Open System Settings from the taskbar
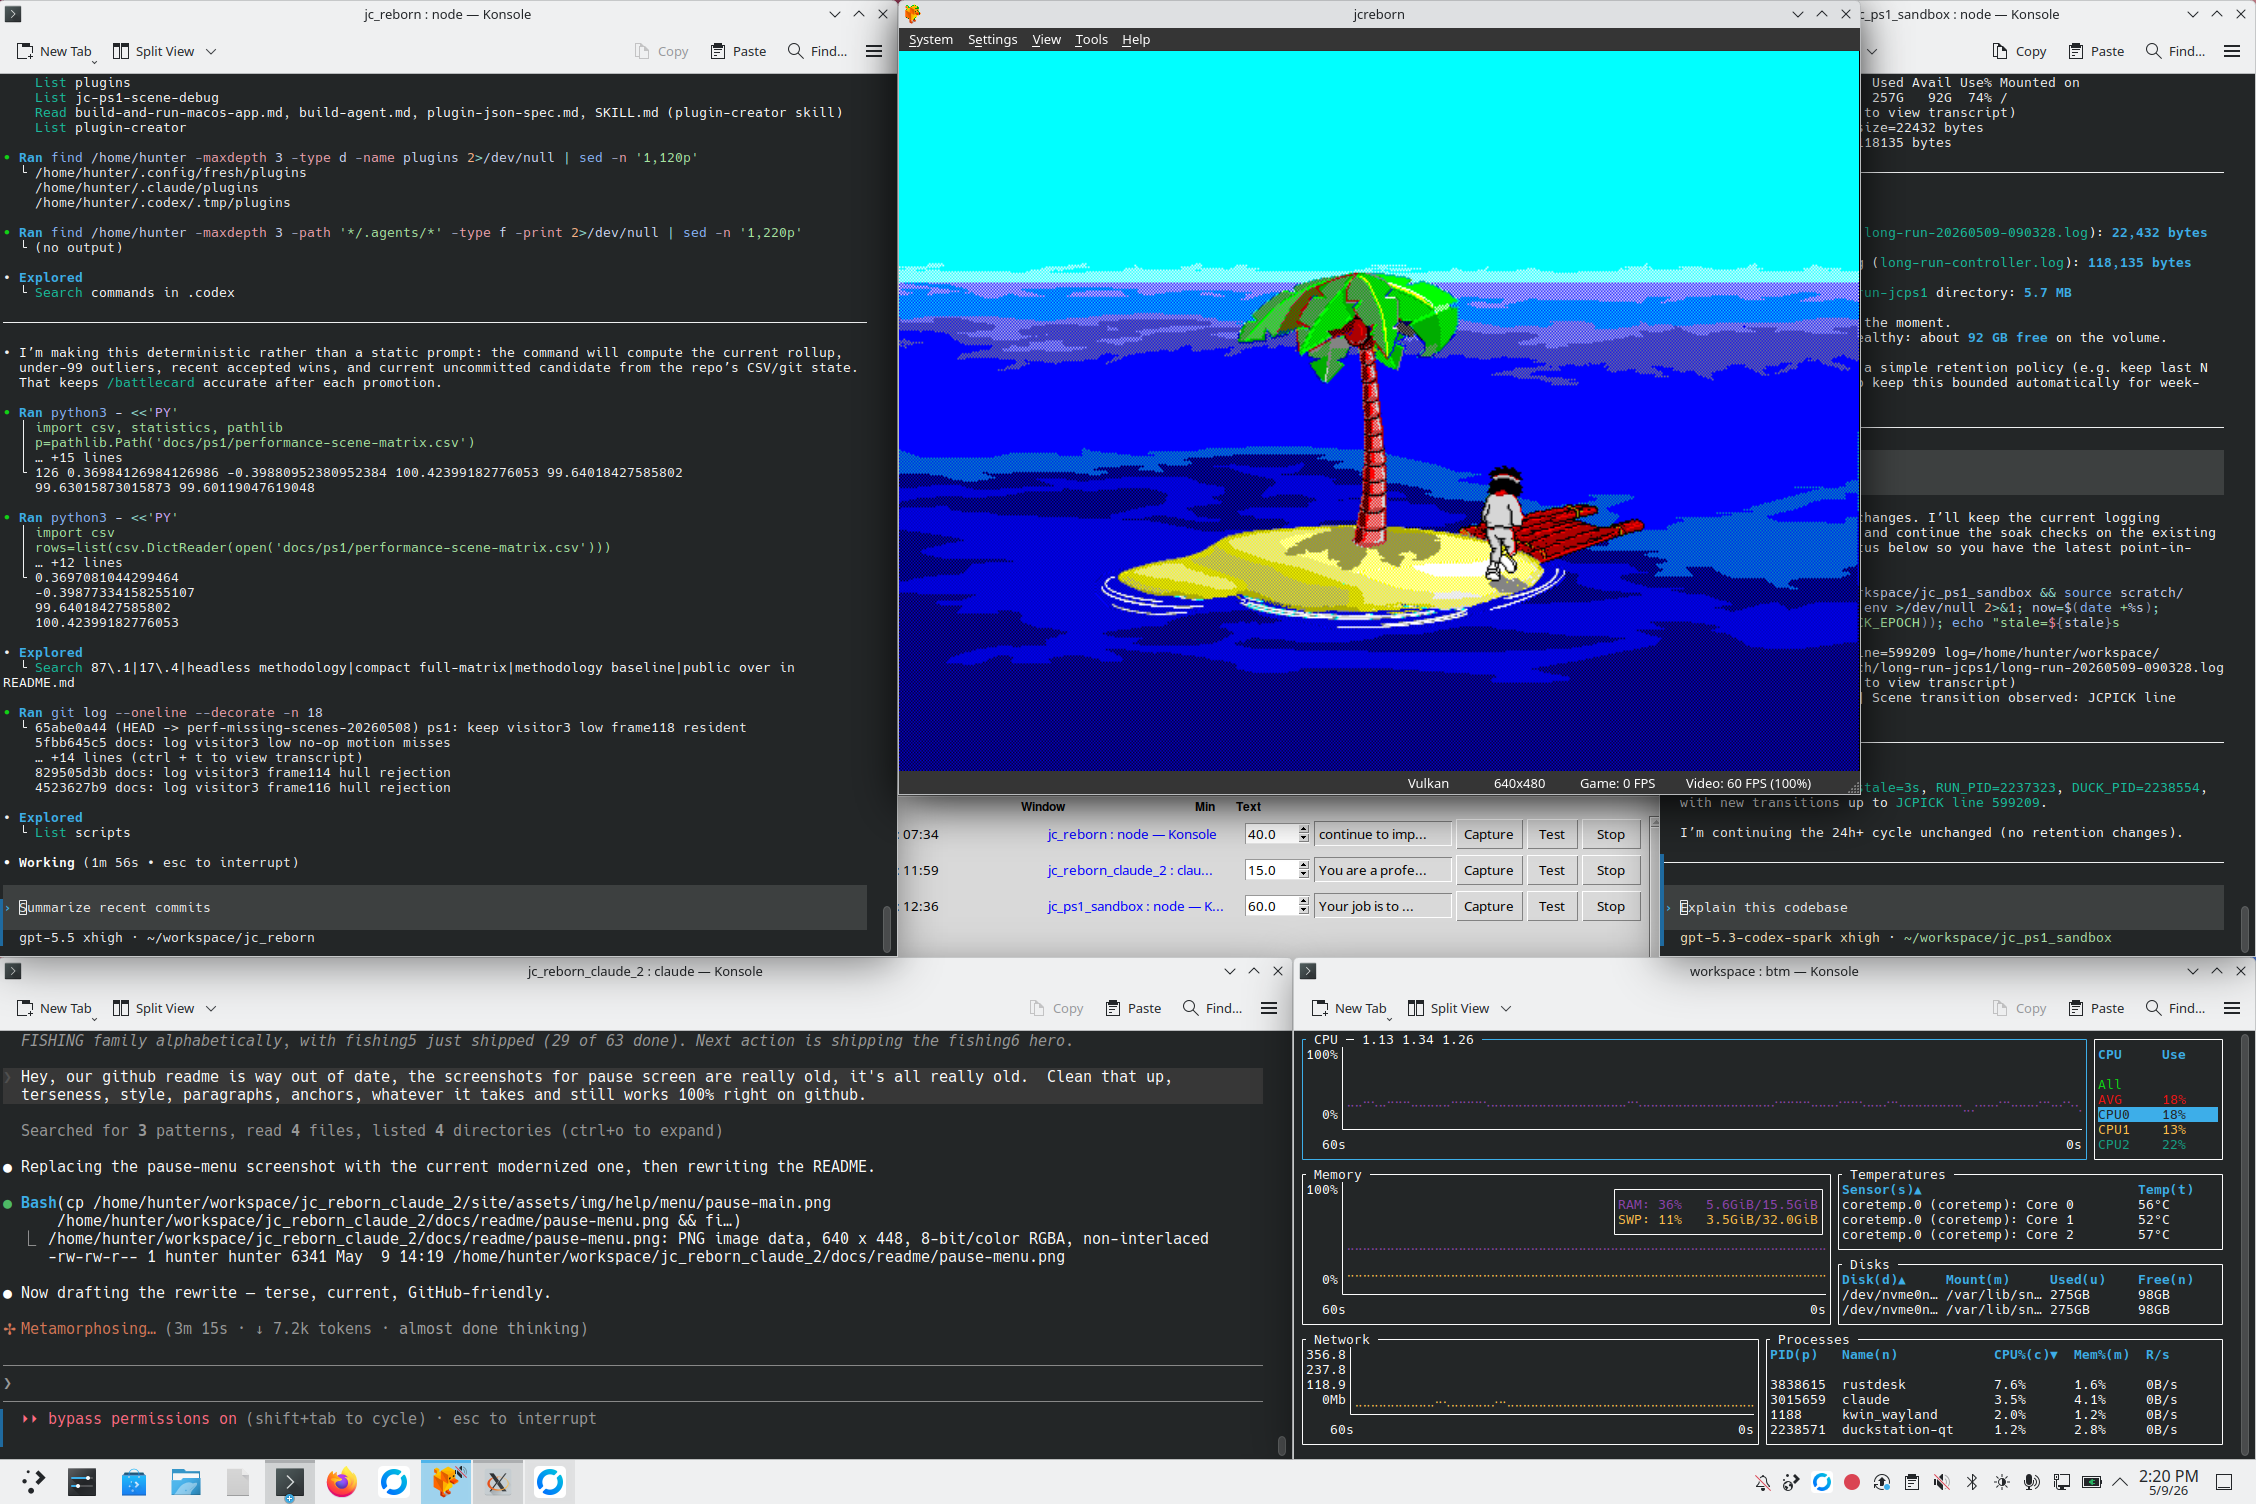 coord(82,1481)
